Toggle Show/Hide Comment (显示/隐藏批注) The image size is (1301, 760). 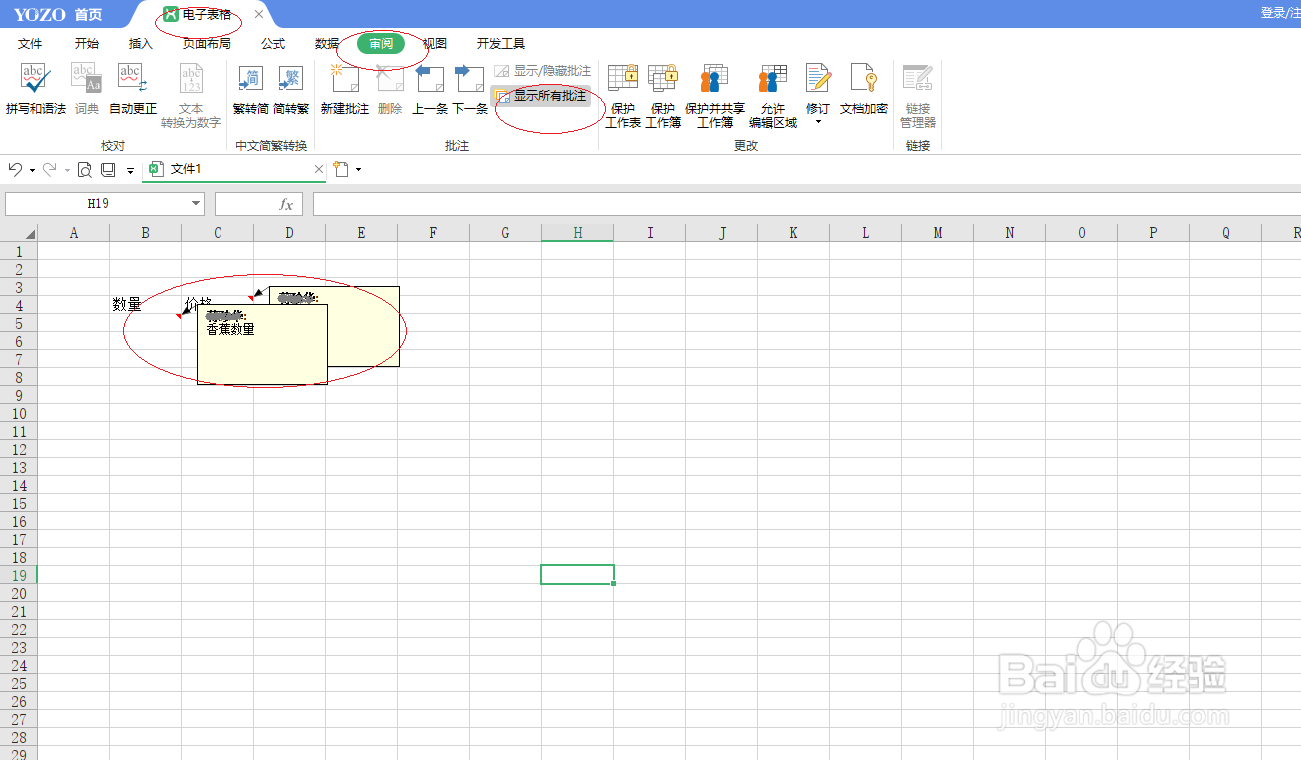541,71
